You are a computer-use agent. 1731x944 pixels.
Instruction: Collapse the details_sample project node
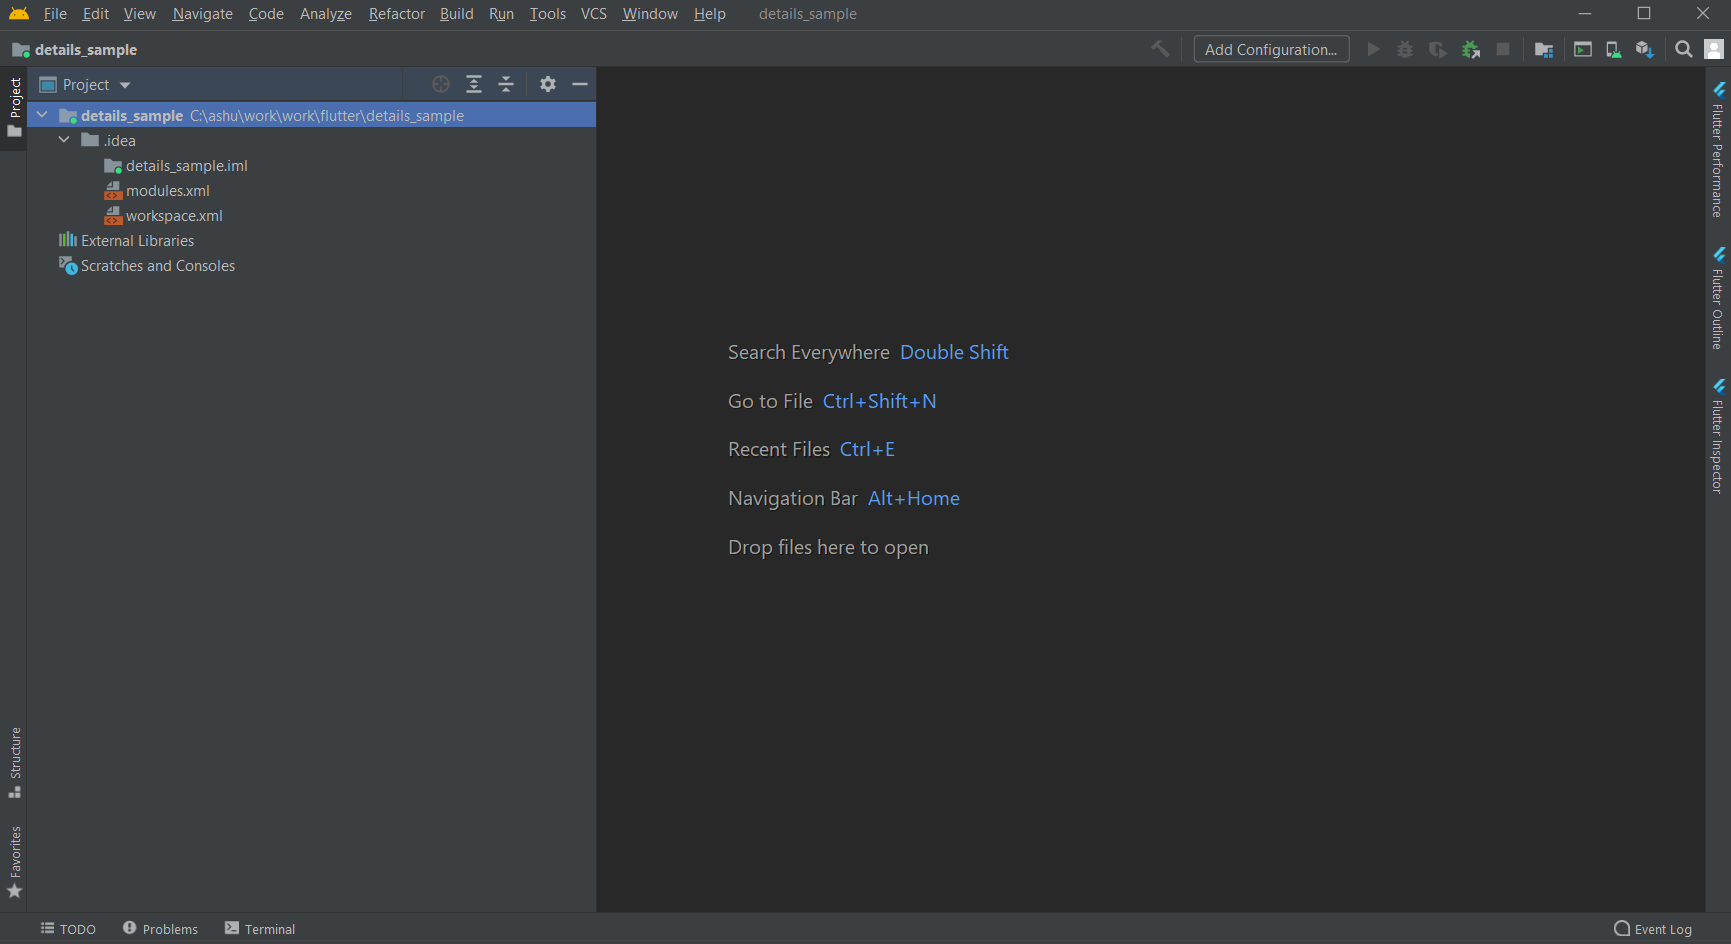point(42,115)
